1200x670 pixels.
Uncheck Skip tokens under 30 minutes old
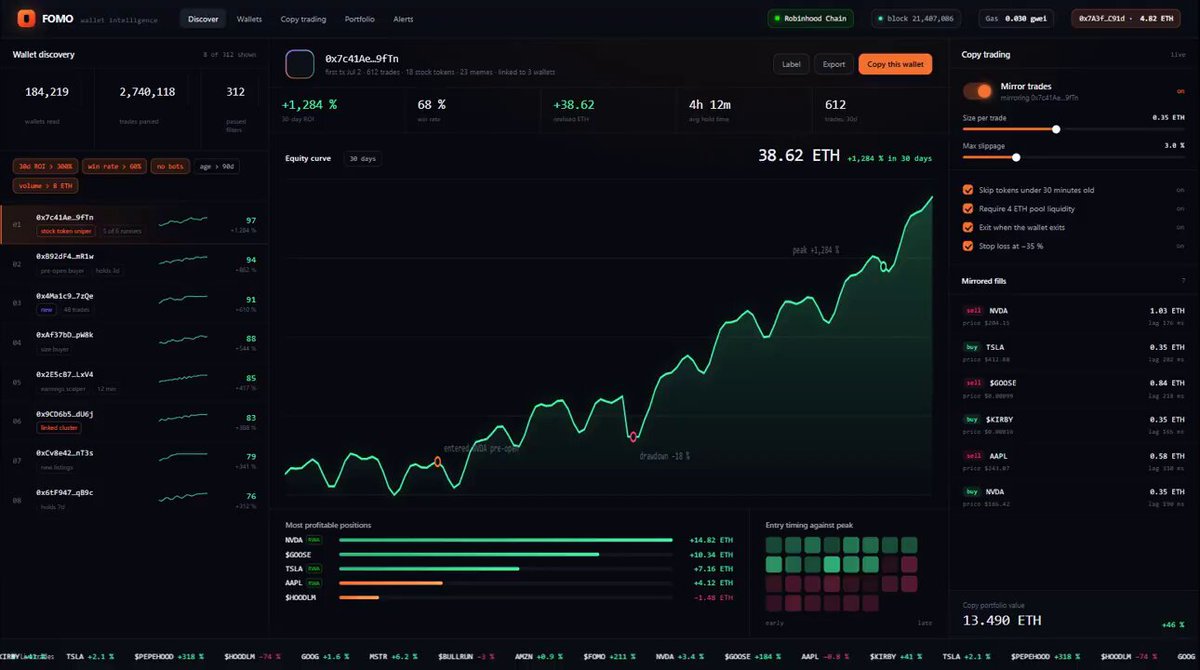coord(967,190)
